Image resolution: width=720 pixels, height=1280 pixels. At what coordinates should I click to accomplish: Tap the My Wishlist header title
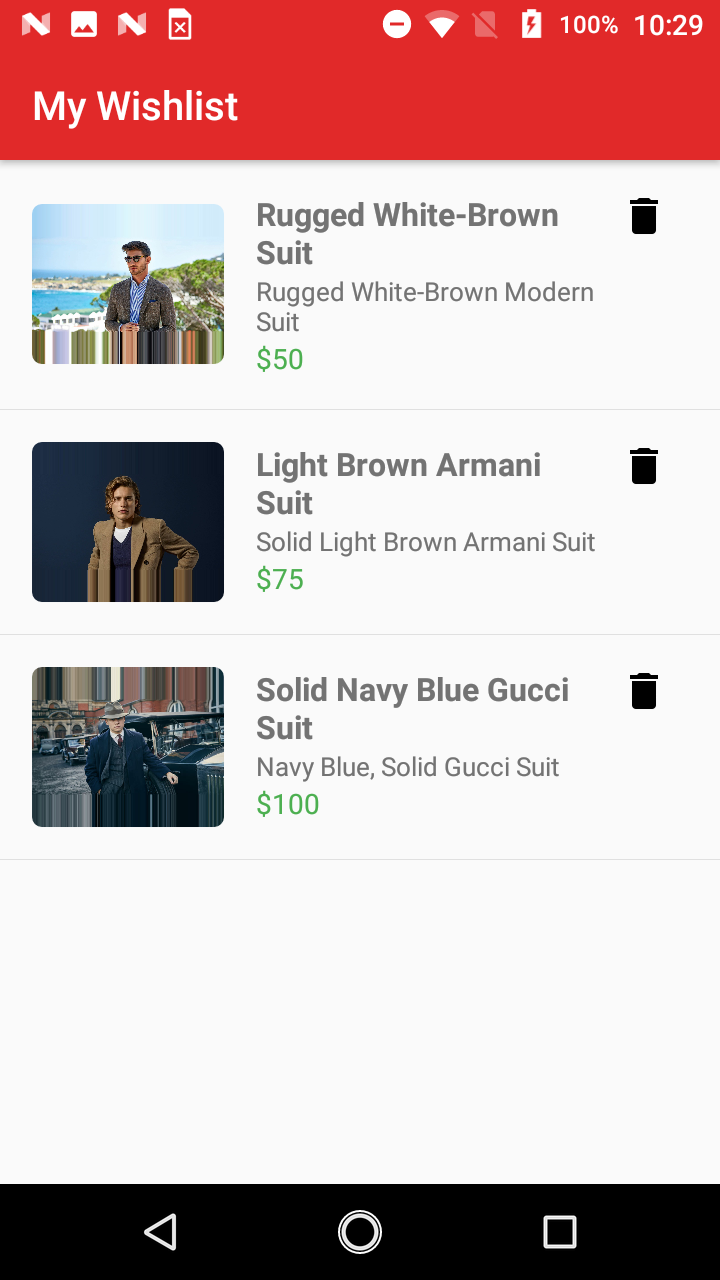click(x=135, y=106)
